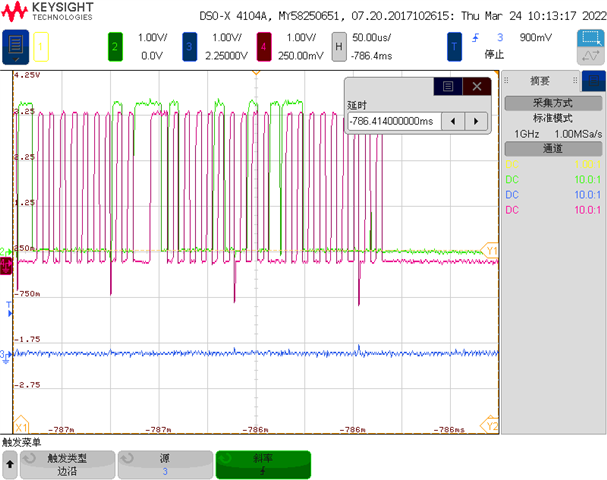
Task: Open the main menu icon at top left
Action: click(x=15, y=47)
